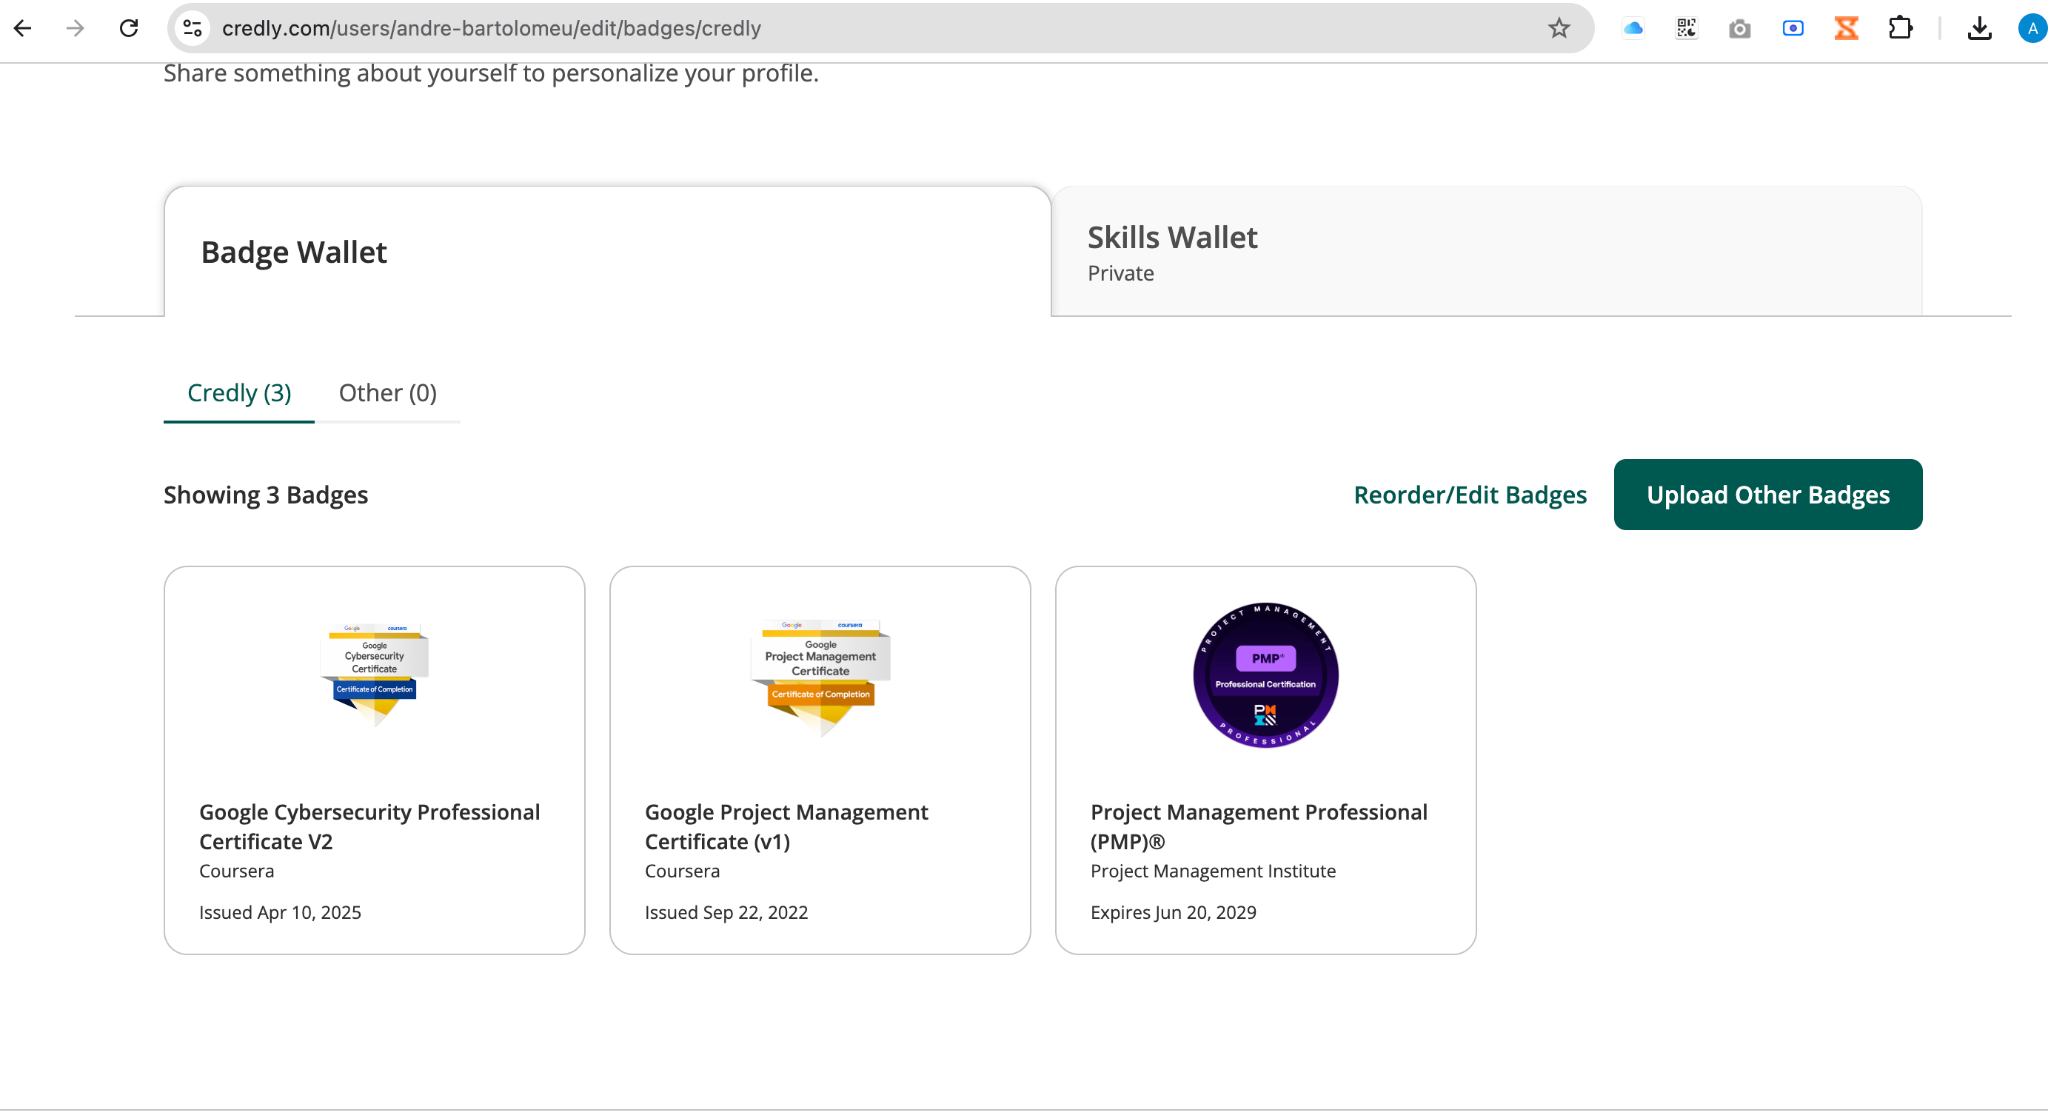
Task: Click 'Share something about yourself' profile text
Action: (x=491, y=74)
